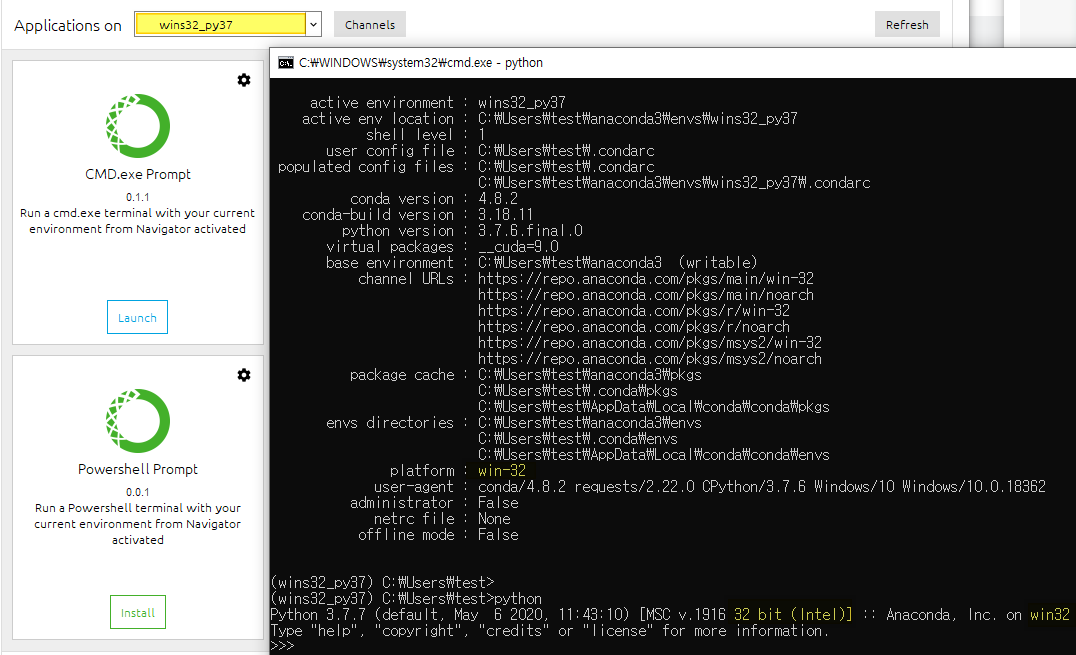Click the 'Applications on' label

[68, 25]
